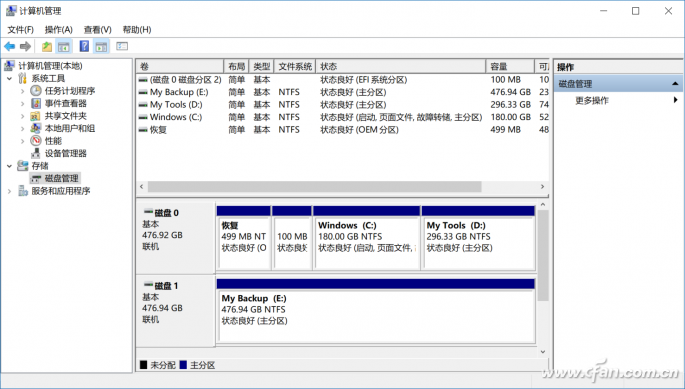The width and height of the screenshot is (685, 389).
Task: Open the 更多操作 submenu arrow
Action: (675, 100)
